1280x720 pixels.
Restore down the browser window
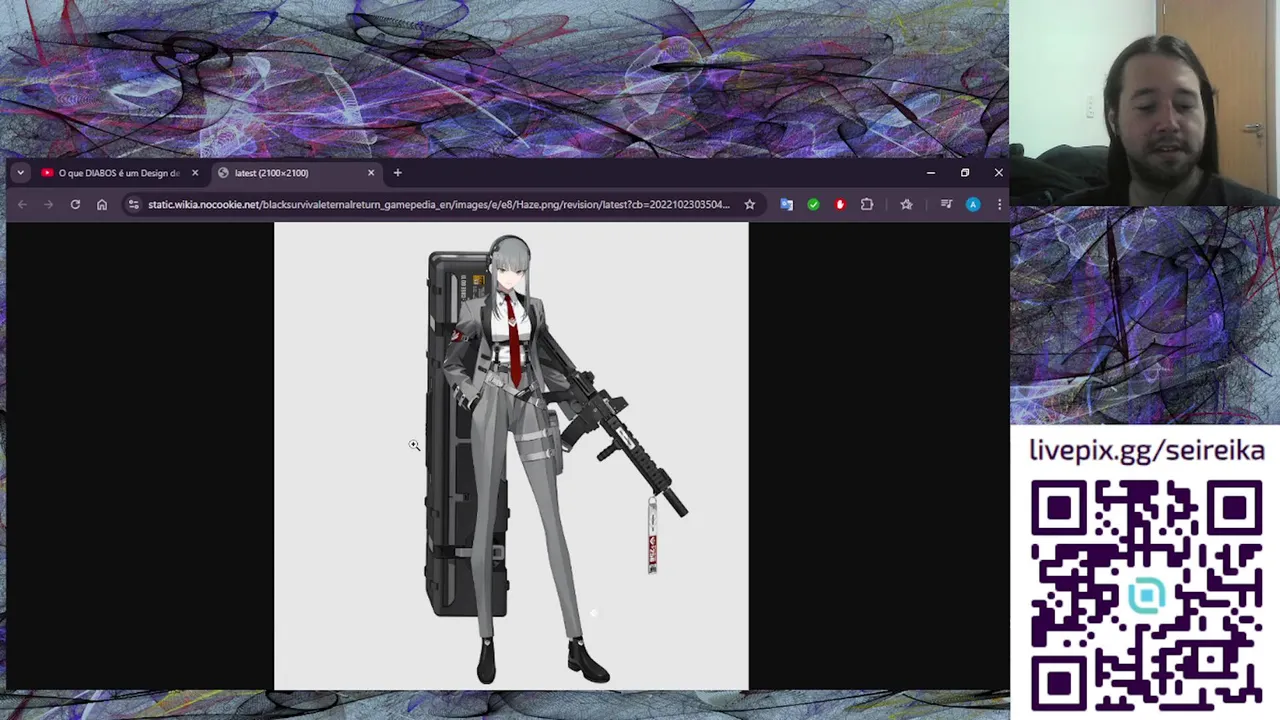click(965, 173)
